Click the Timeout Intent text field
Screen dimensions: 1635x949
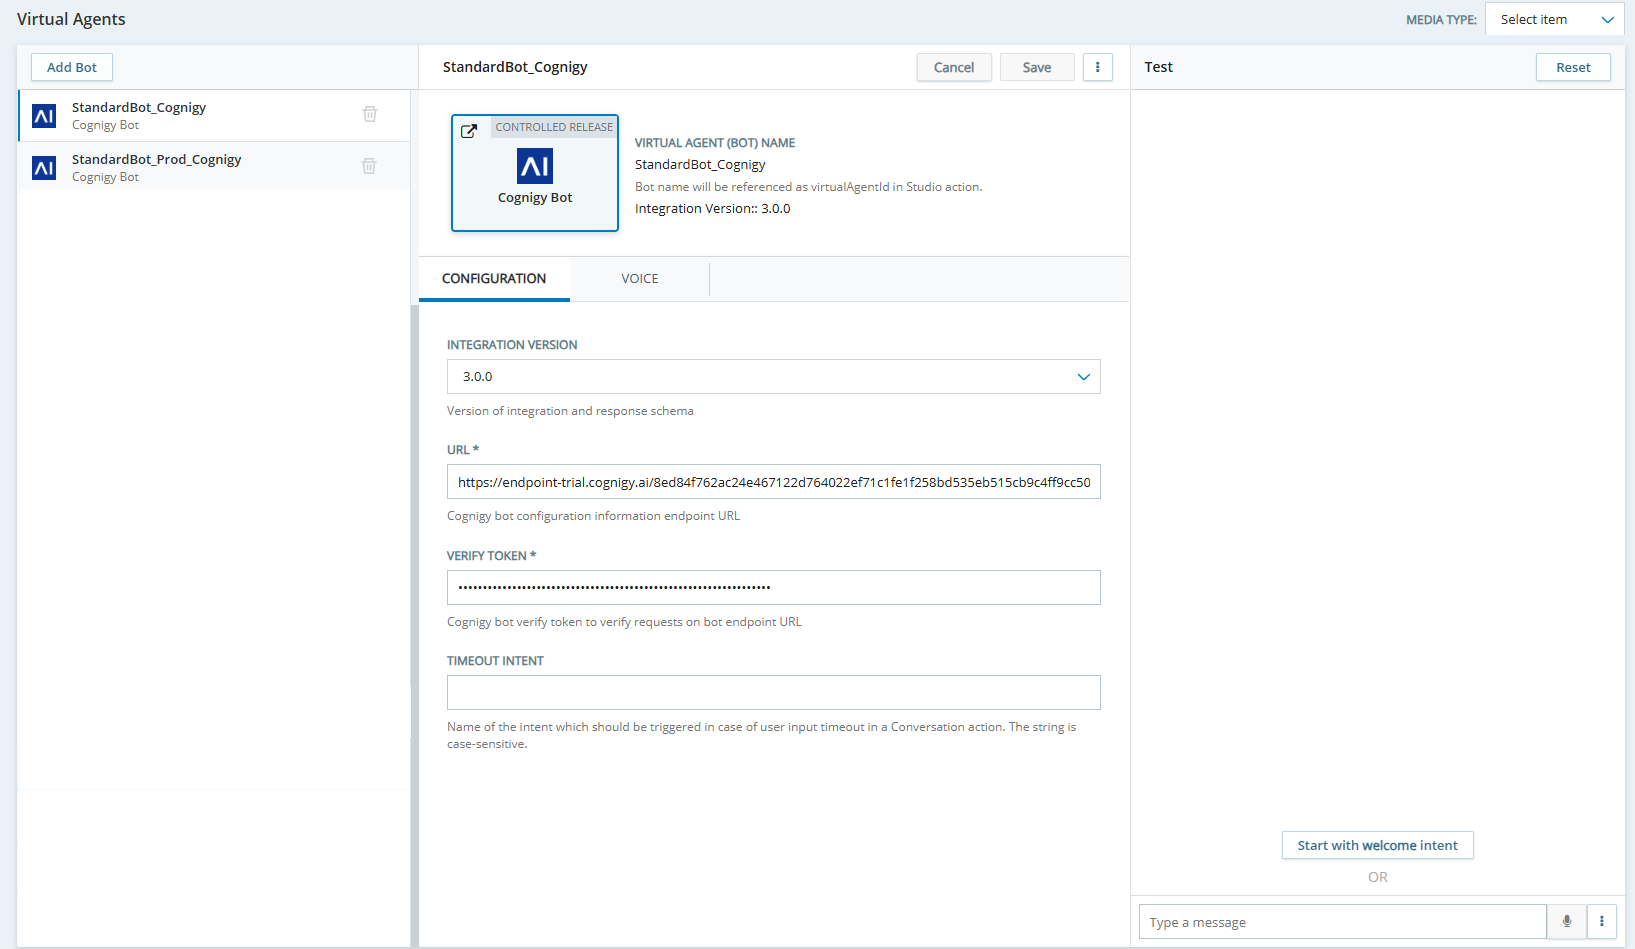point(773,692)
